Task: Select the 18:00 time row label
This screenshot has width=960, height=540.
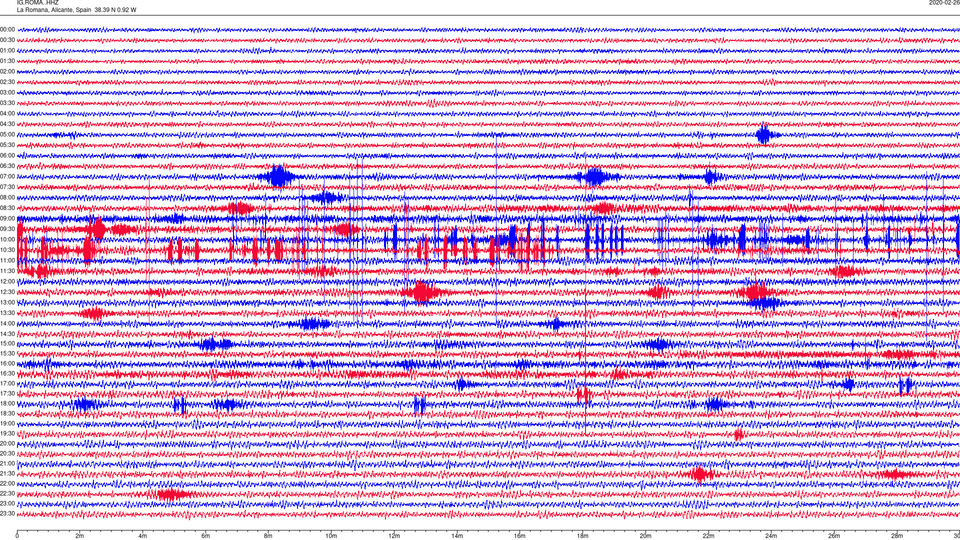Action: point(7,403)
